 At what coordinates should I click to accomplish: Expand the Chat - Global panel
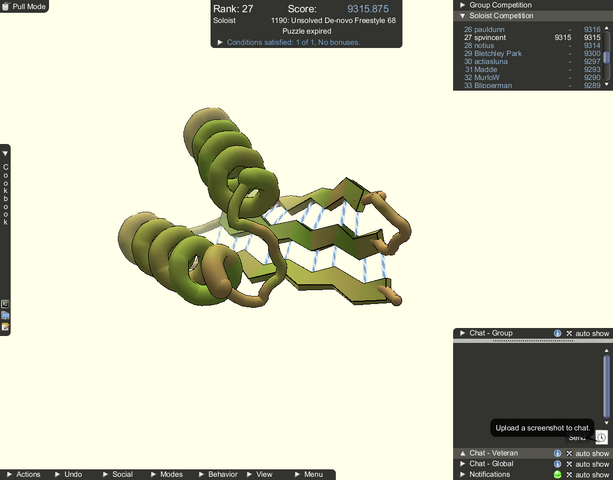462,464
